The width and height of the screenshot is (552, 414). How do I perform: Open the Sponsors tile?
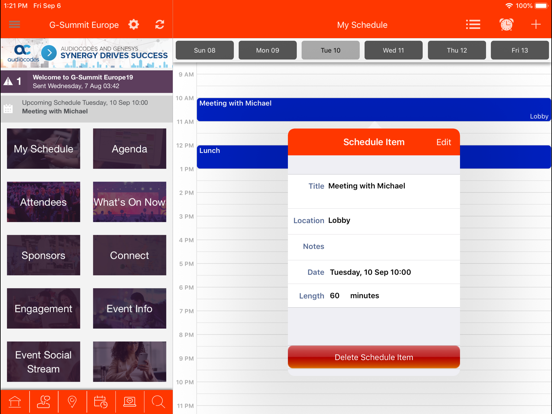coord(43,255)
